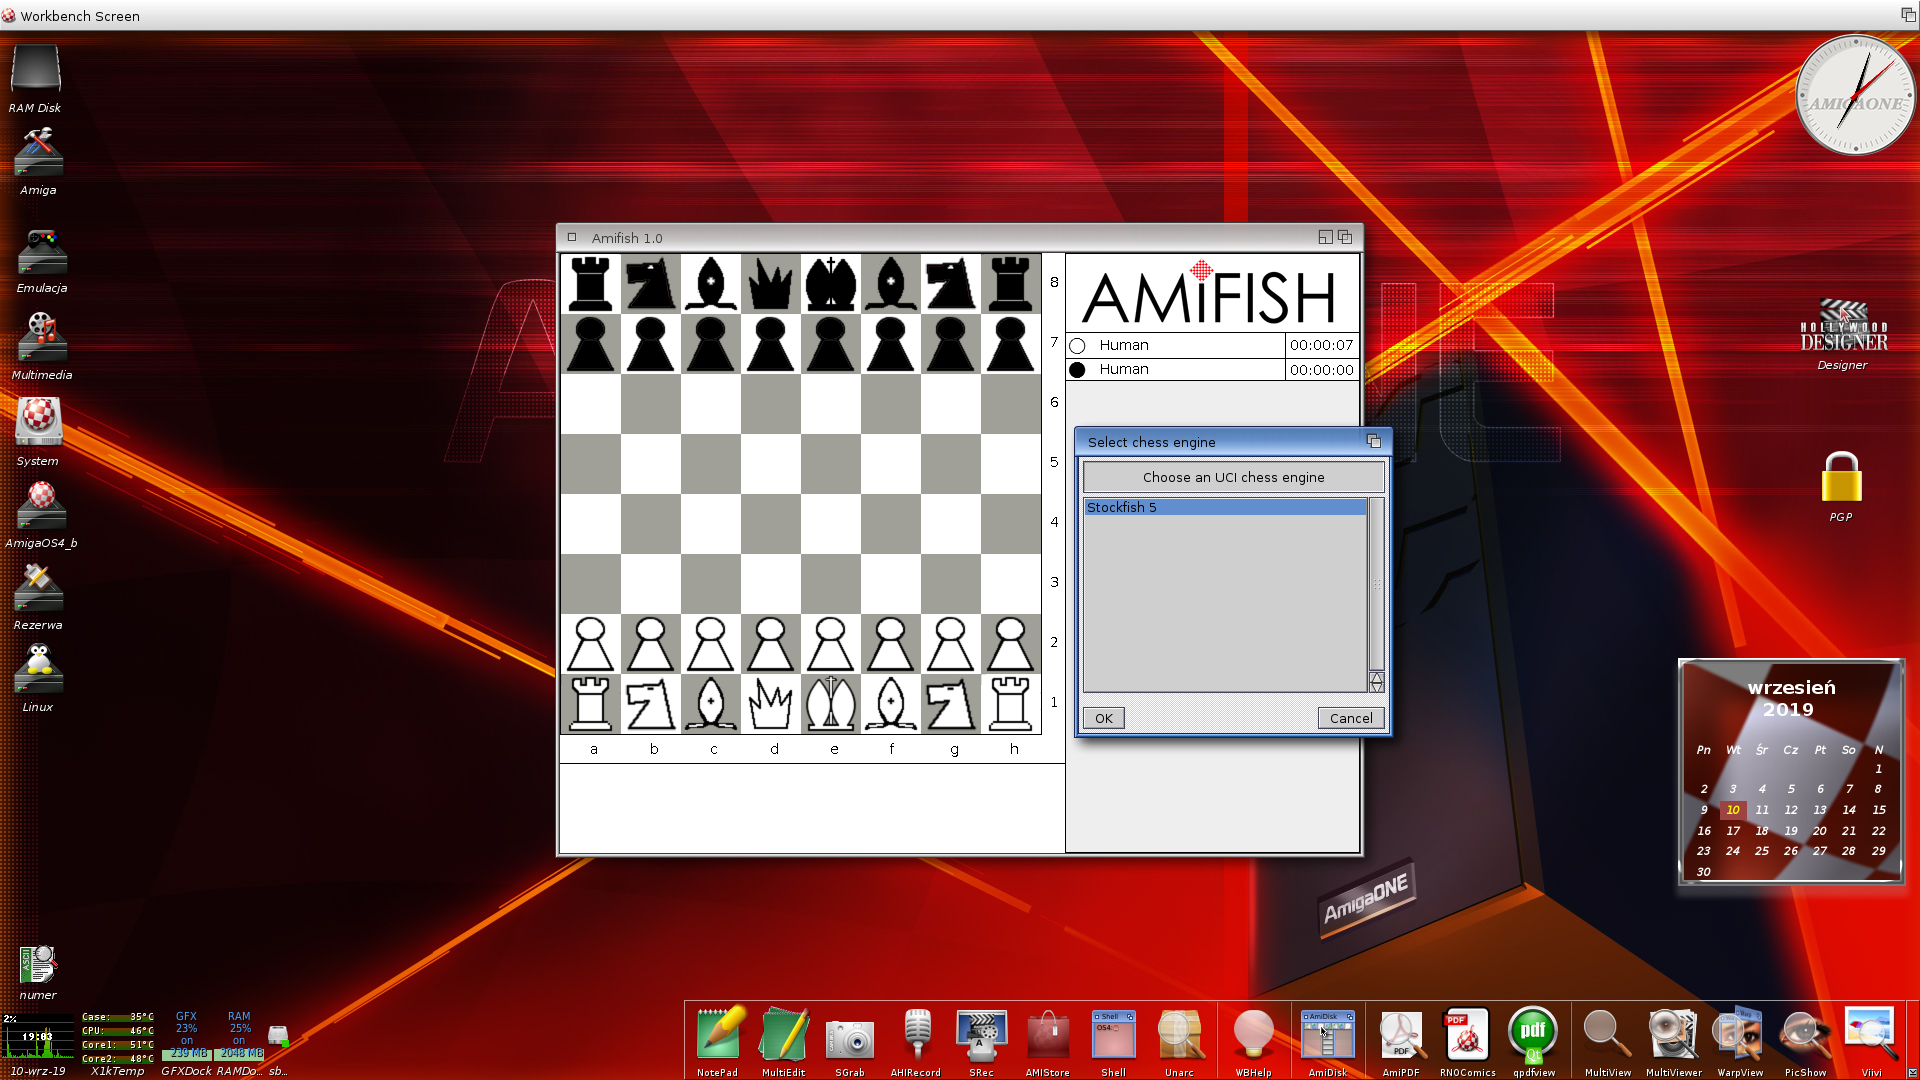Open the PGP padlock icon
The height and width of the screenshot is (1080, 1920).
(x=1841, y=487)
